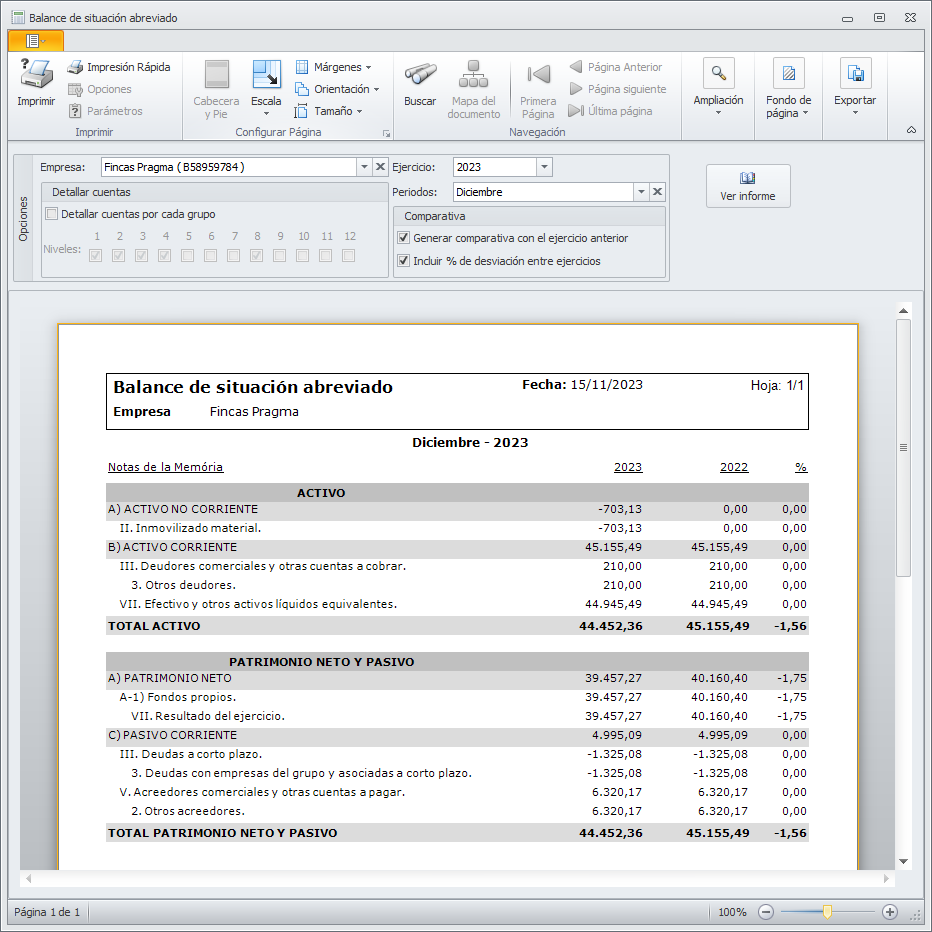Viewport: 932px width, 932px height.
Task: Enable Detallar cuentas por cada grupo
Action: pyautogui.click(x=52, y=214)
